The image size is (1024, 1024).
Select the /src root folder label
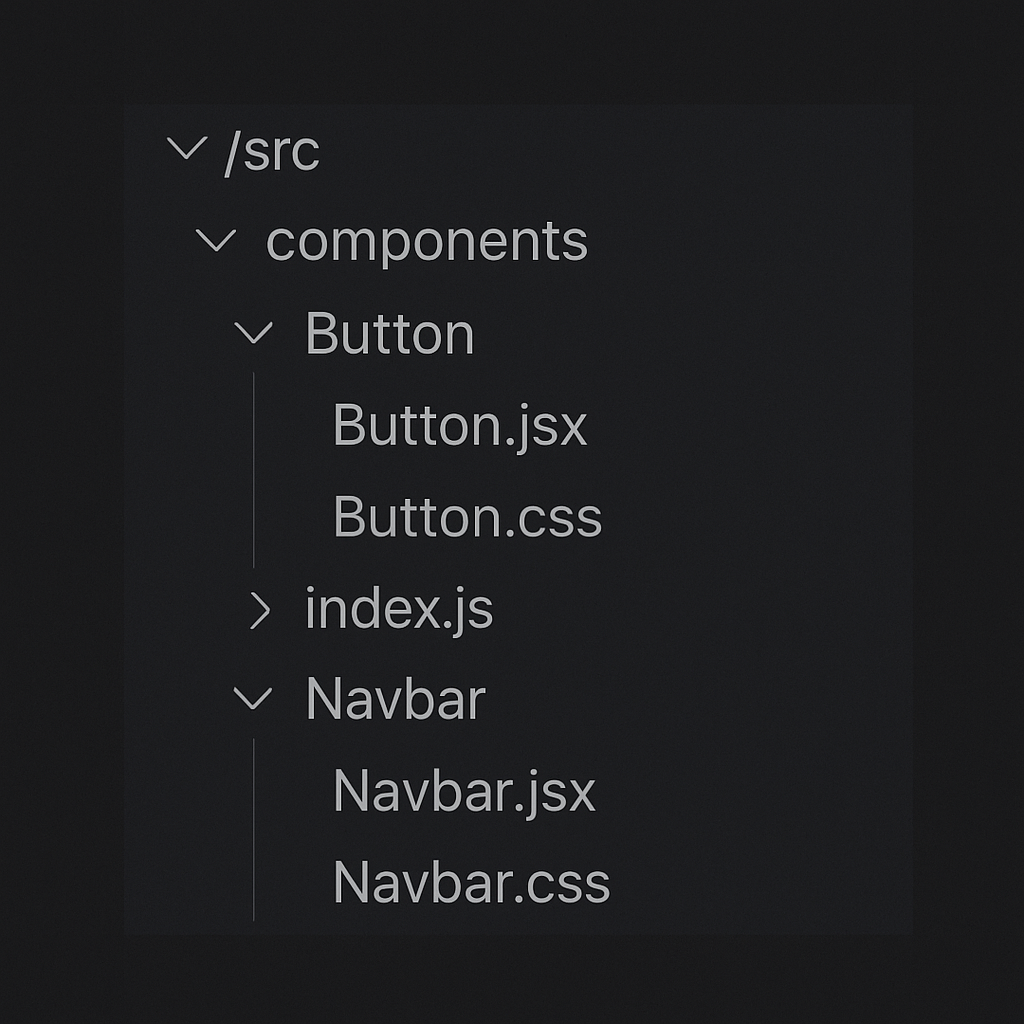point(272,152)
